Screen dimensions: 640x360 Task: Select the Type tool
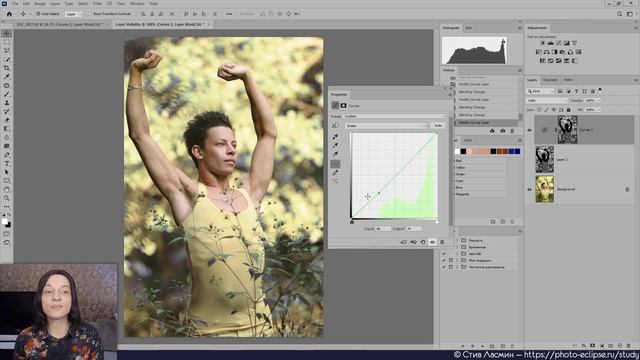tap(7, 163)
